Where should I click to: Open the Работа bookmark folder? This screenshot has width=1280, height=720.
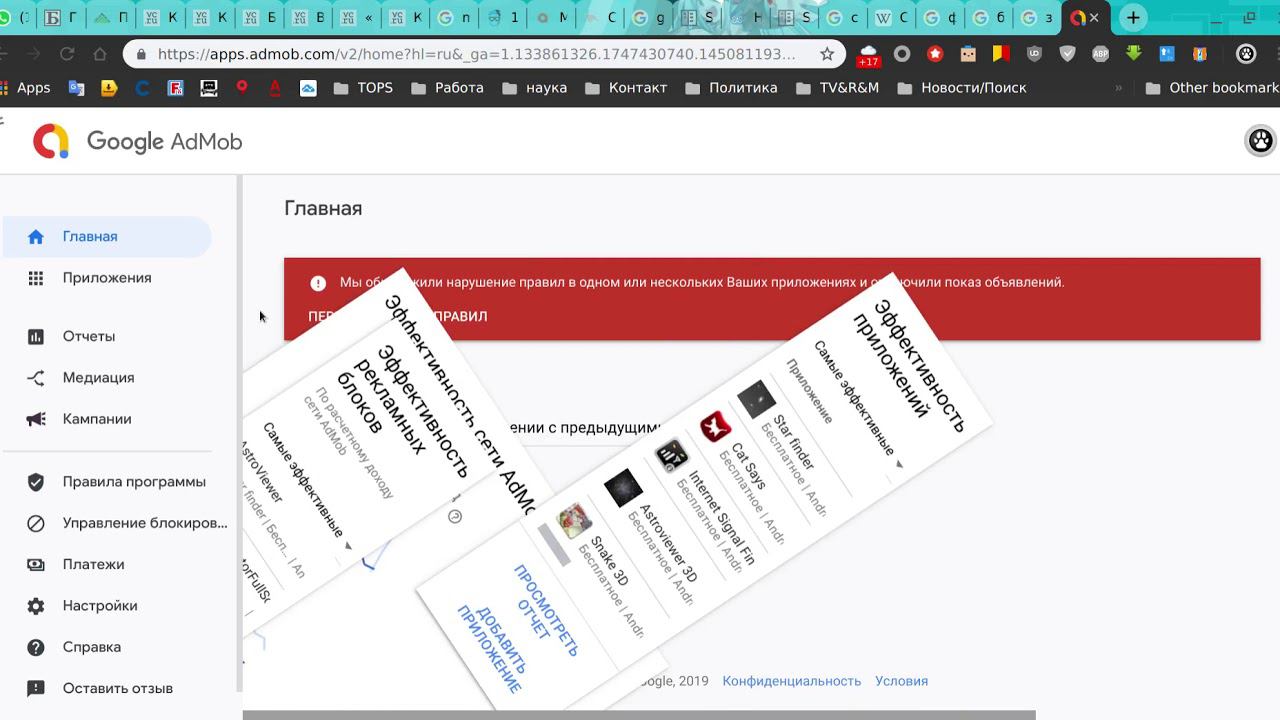(447, 88)
